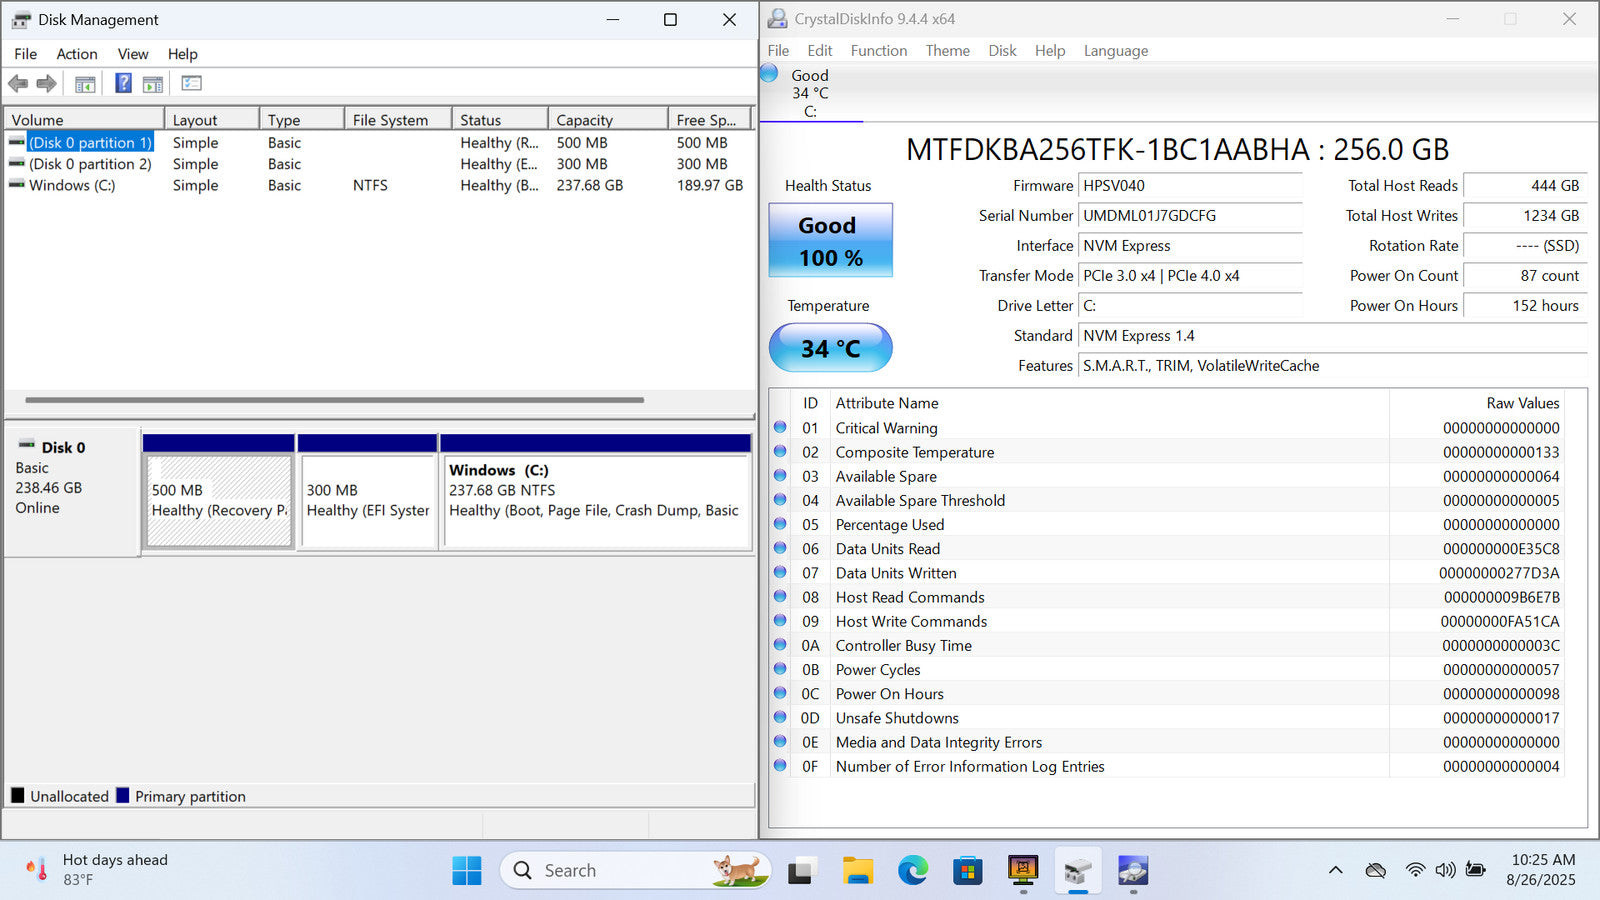This screenshot has height=900, width=1600.
Task: Open the Windows Start menu
Action: (x=466, y=871)
